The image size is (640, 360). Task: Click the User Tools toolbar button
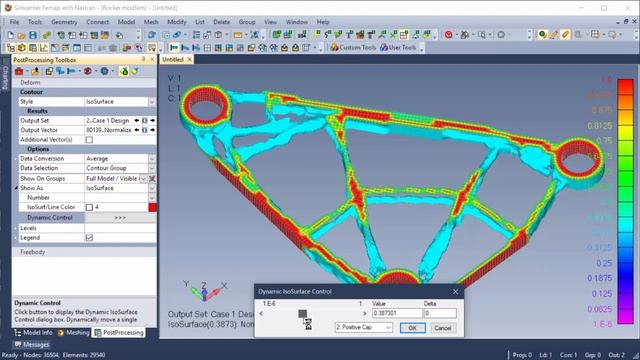pyautogui.click(x=398, y=48)
